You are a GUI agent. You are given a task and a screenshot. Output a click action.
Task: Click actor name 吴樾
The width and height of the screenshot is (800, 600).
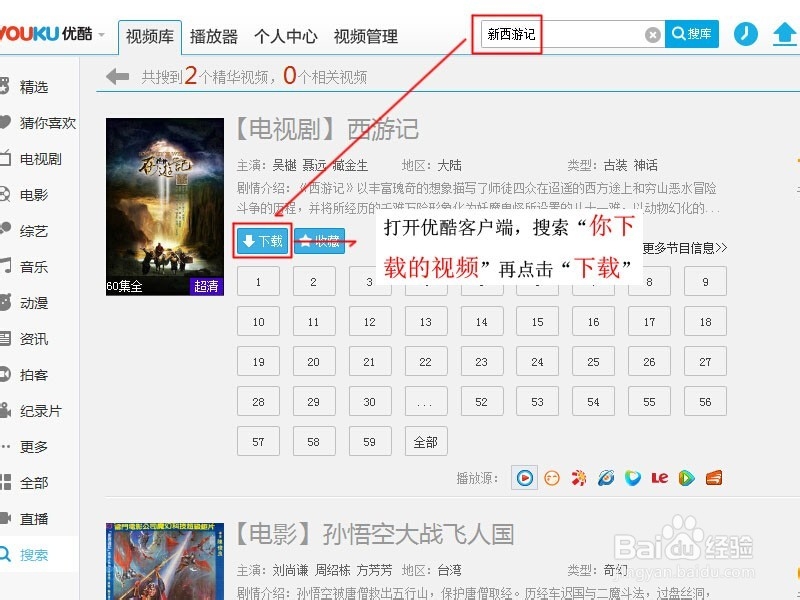tap(284, 165)
